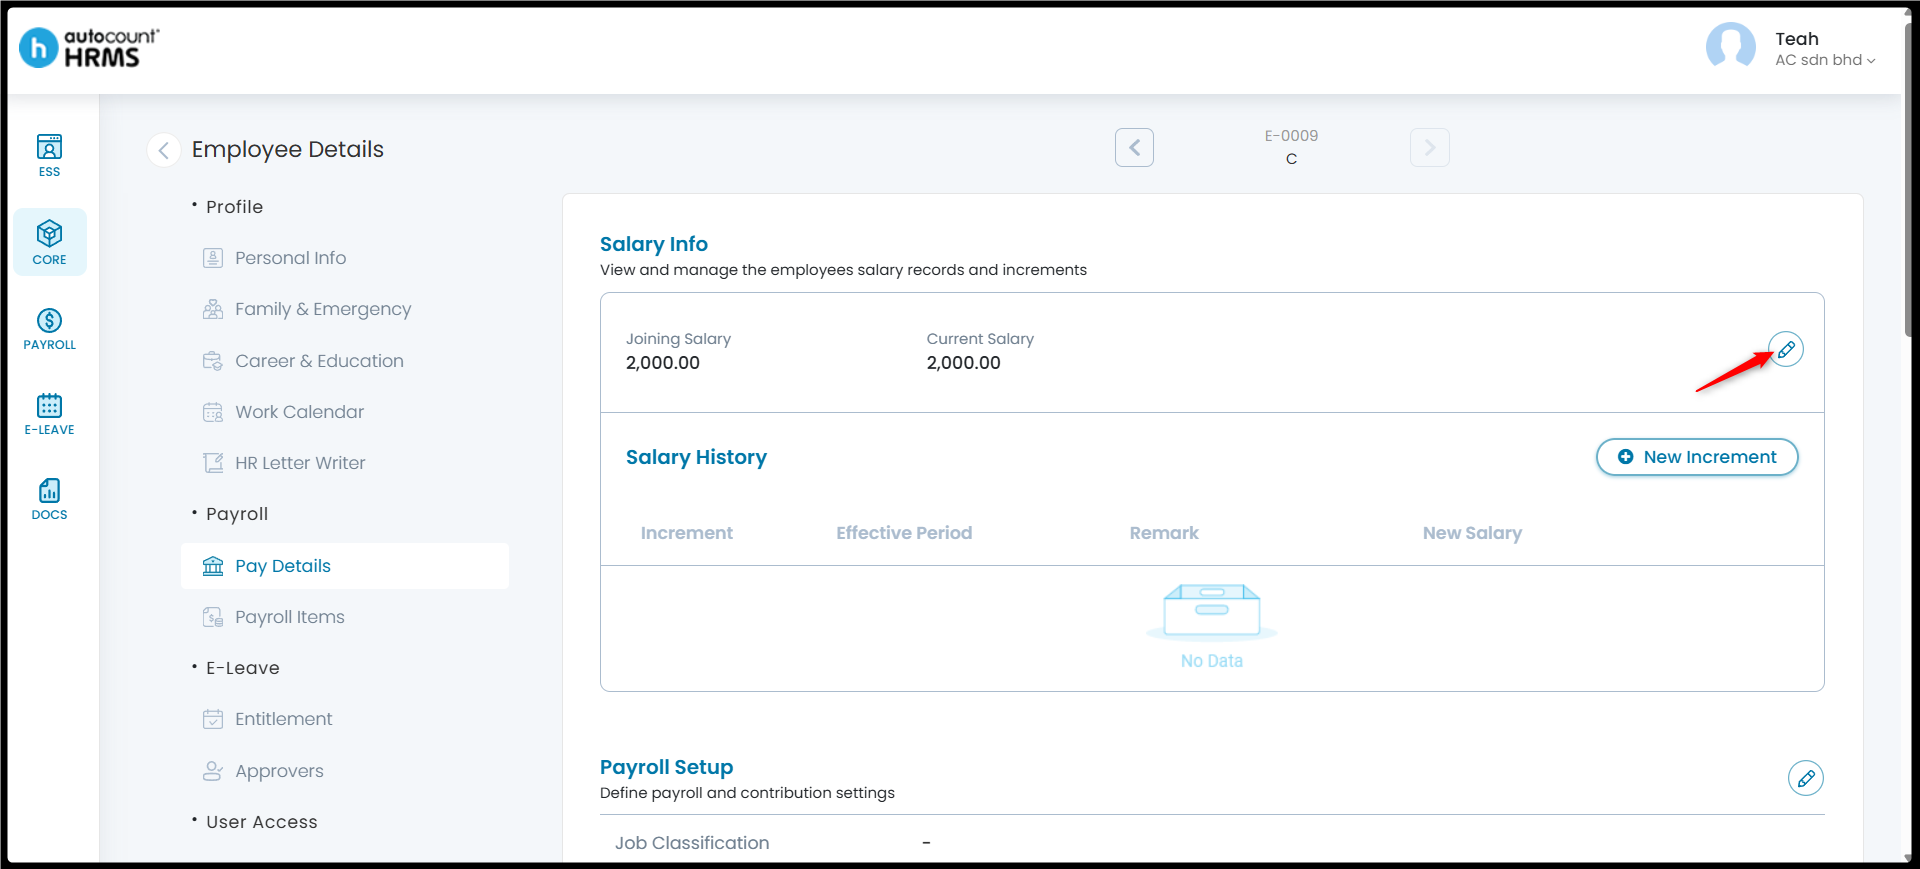Click the Profile section heading
The image size is (1920, 869).
234,207
